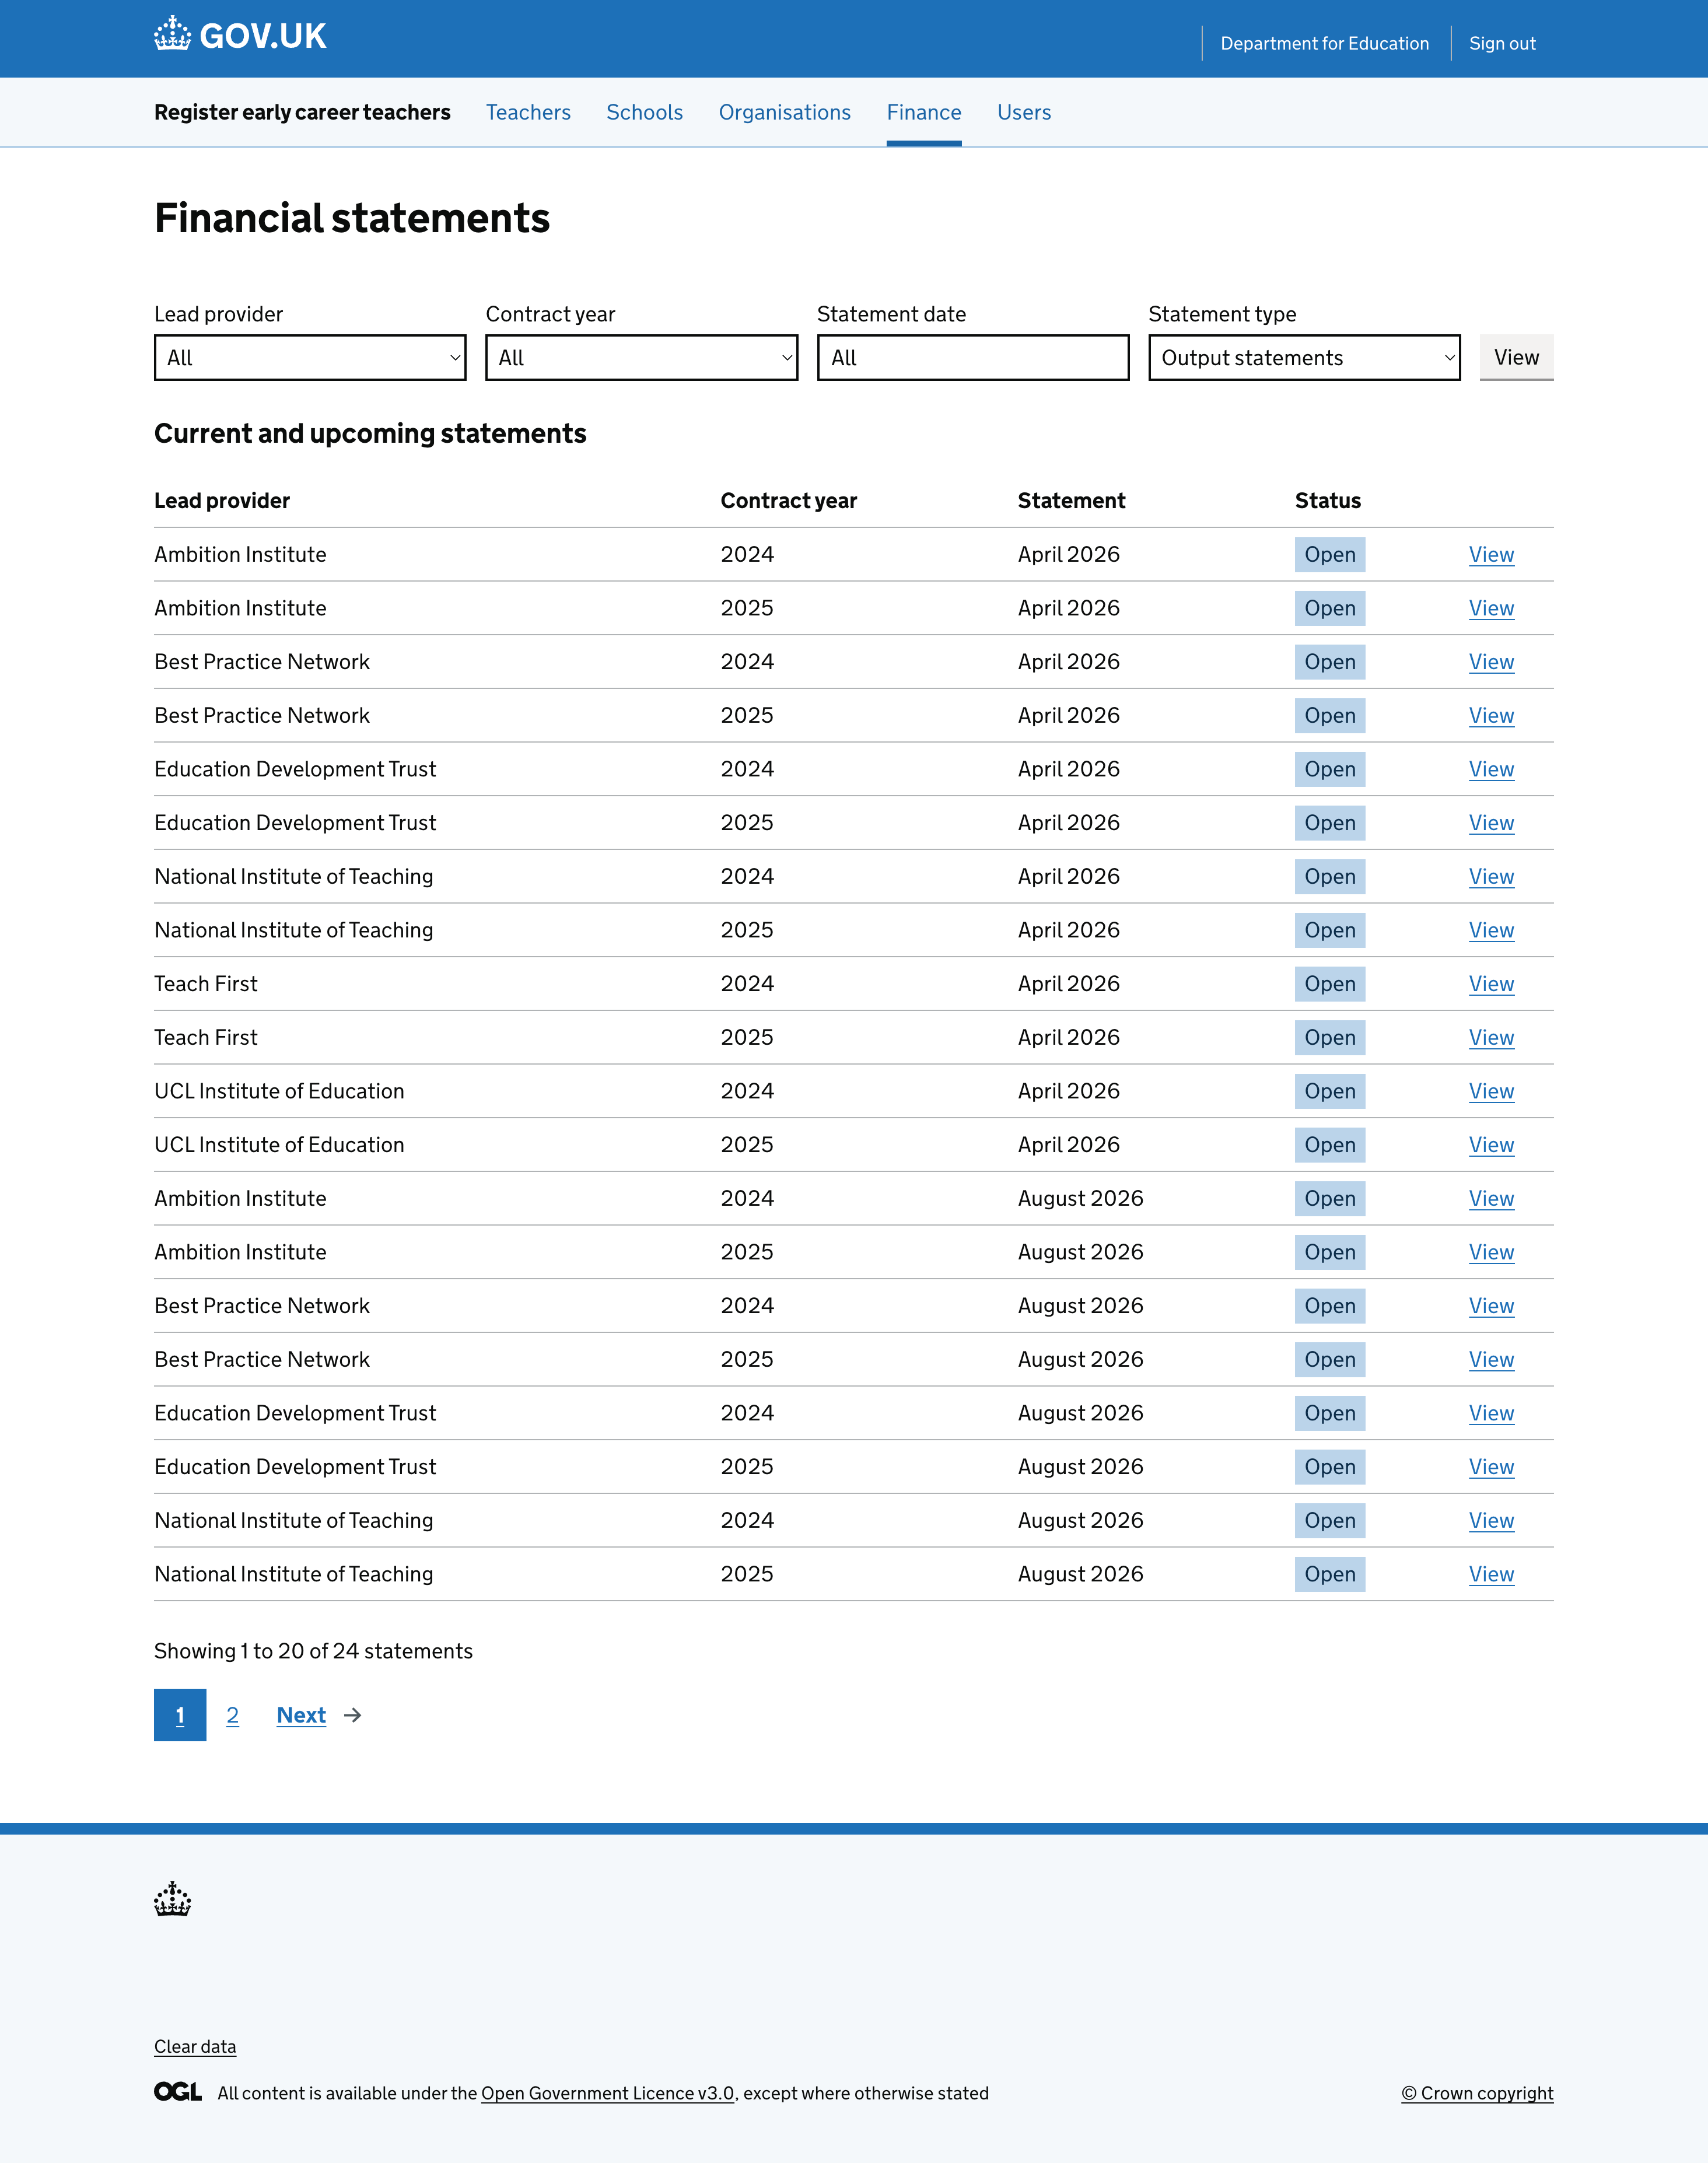Go to pagination page 2
Image resolution: width=1708 pixels, height=2163 pixels.
pyautogui.click(x=232, y=1715)
